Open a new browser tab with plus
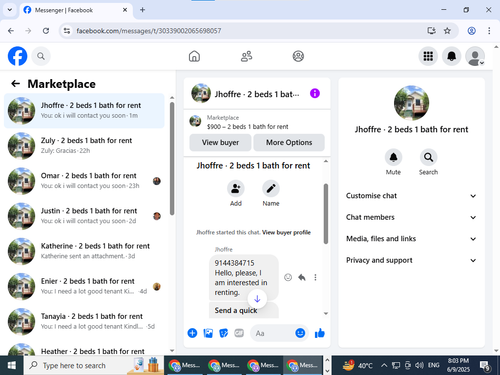The height and width of the screenshot is (375, 500). 142,10
